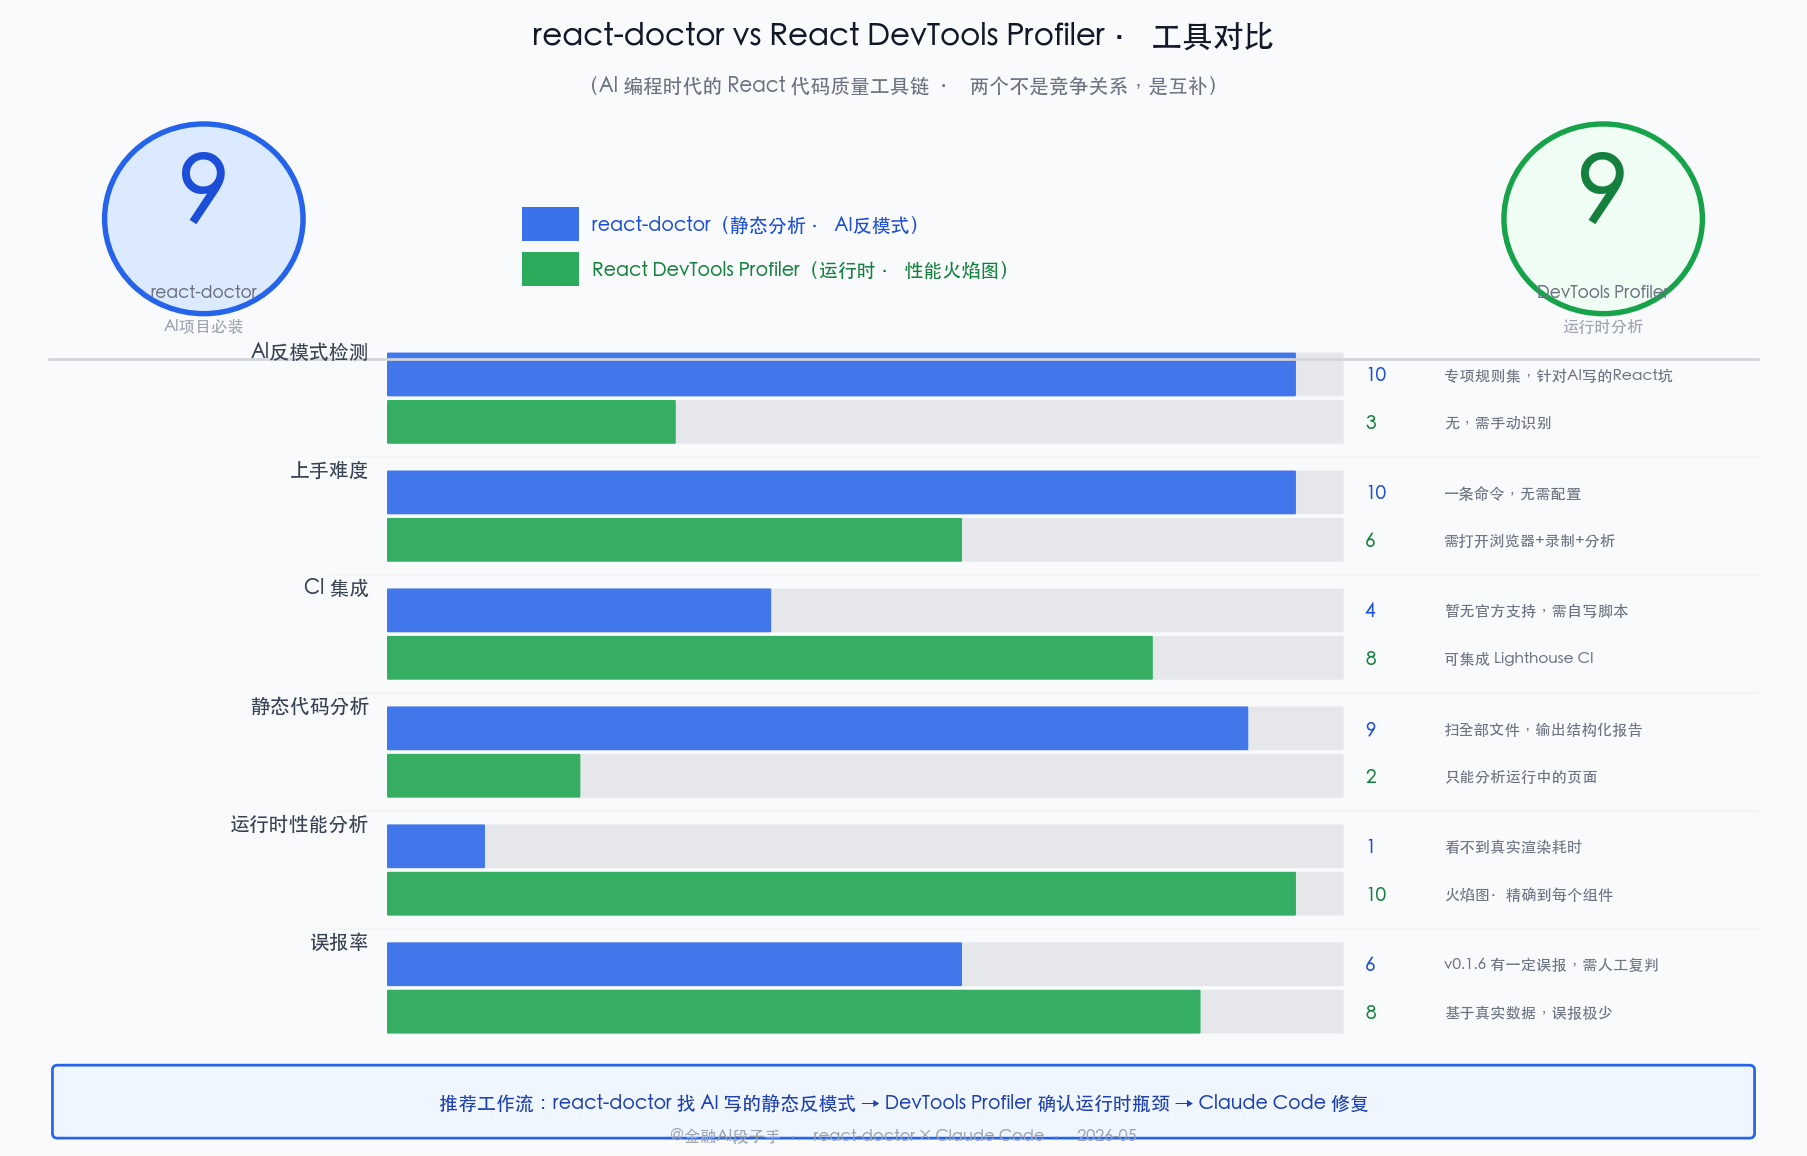Click the blue score 10 for AI反模式检测
The width and height of the screenshot is (1807, 1156).
[1377, 374]
